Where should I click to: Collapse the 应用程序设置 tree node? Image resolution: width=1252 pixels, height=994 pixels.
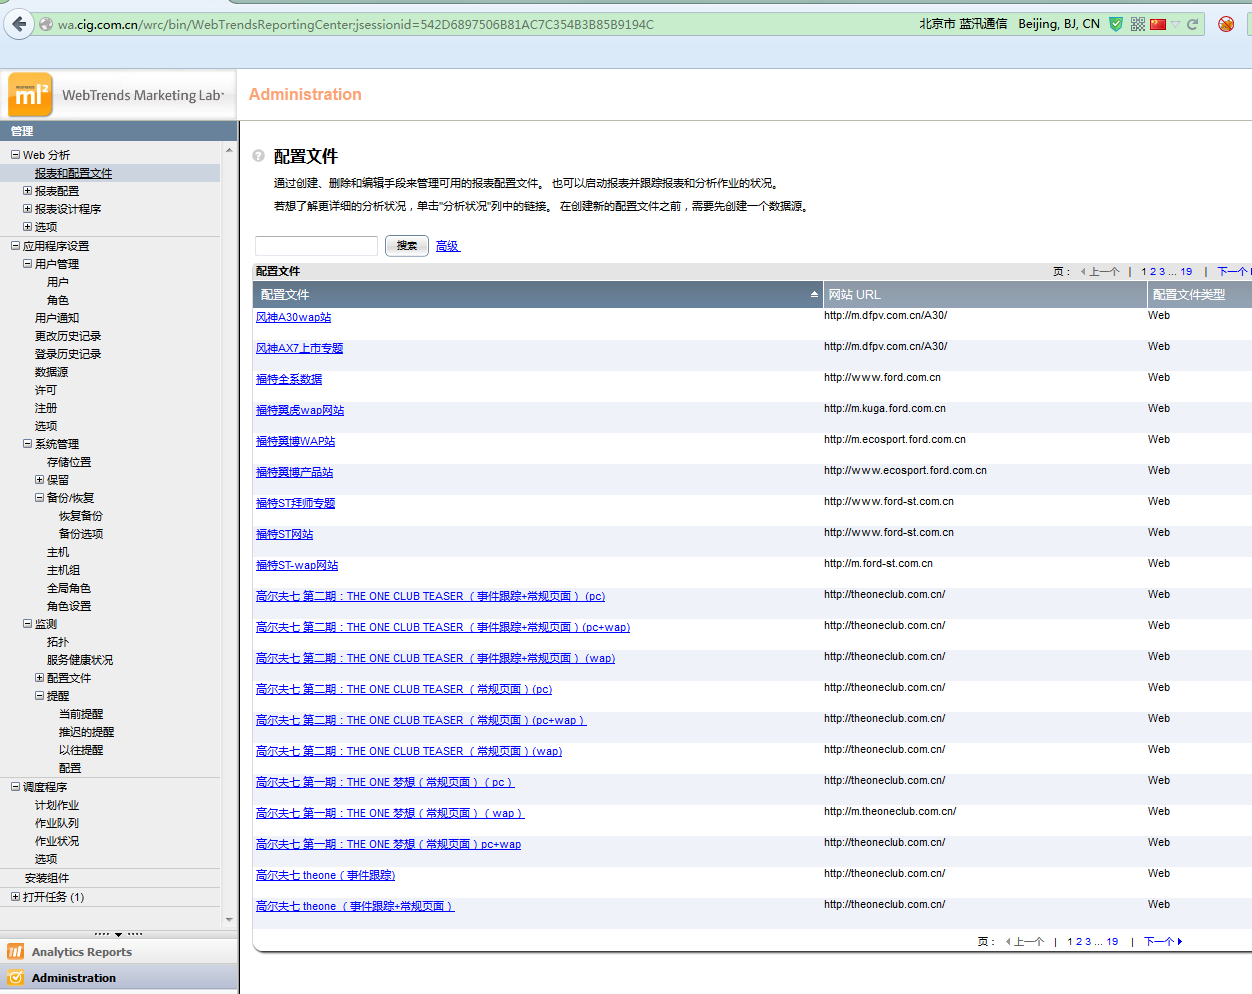coord(15,246)
